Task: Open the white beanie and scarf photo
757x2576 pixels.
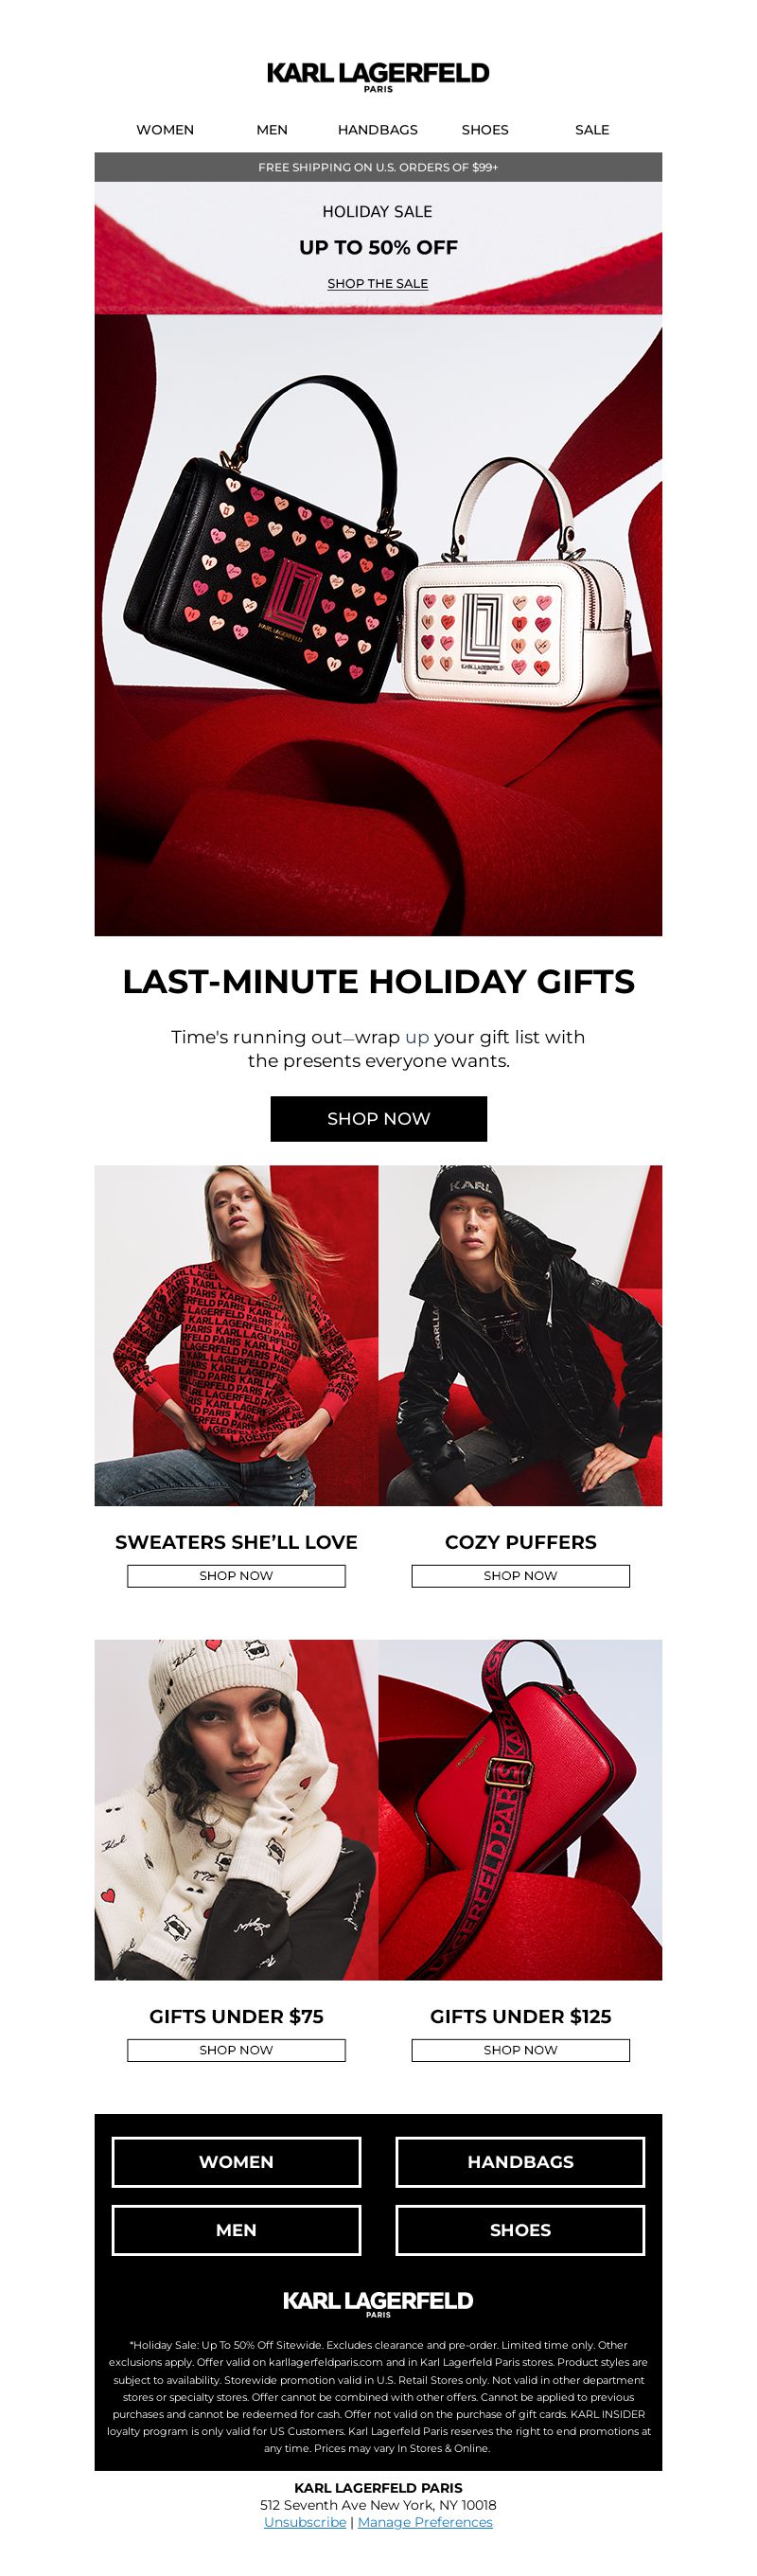Action: point(236,1810)
